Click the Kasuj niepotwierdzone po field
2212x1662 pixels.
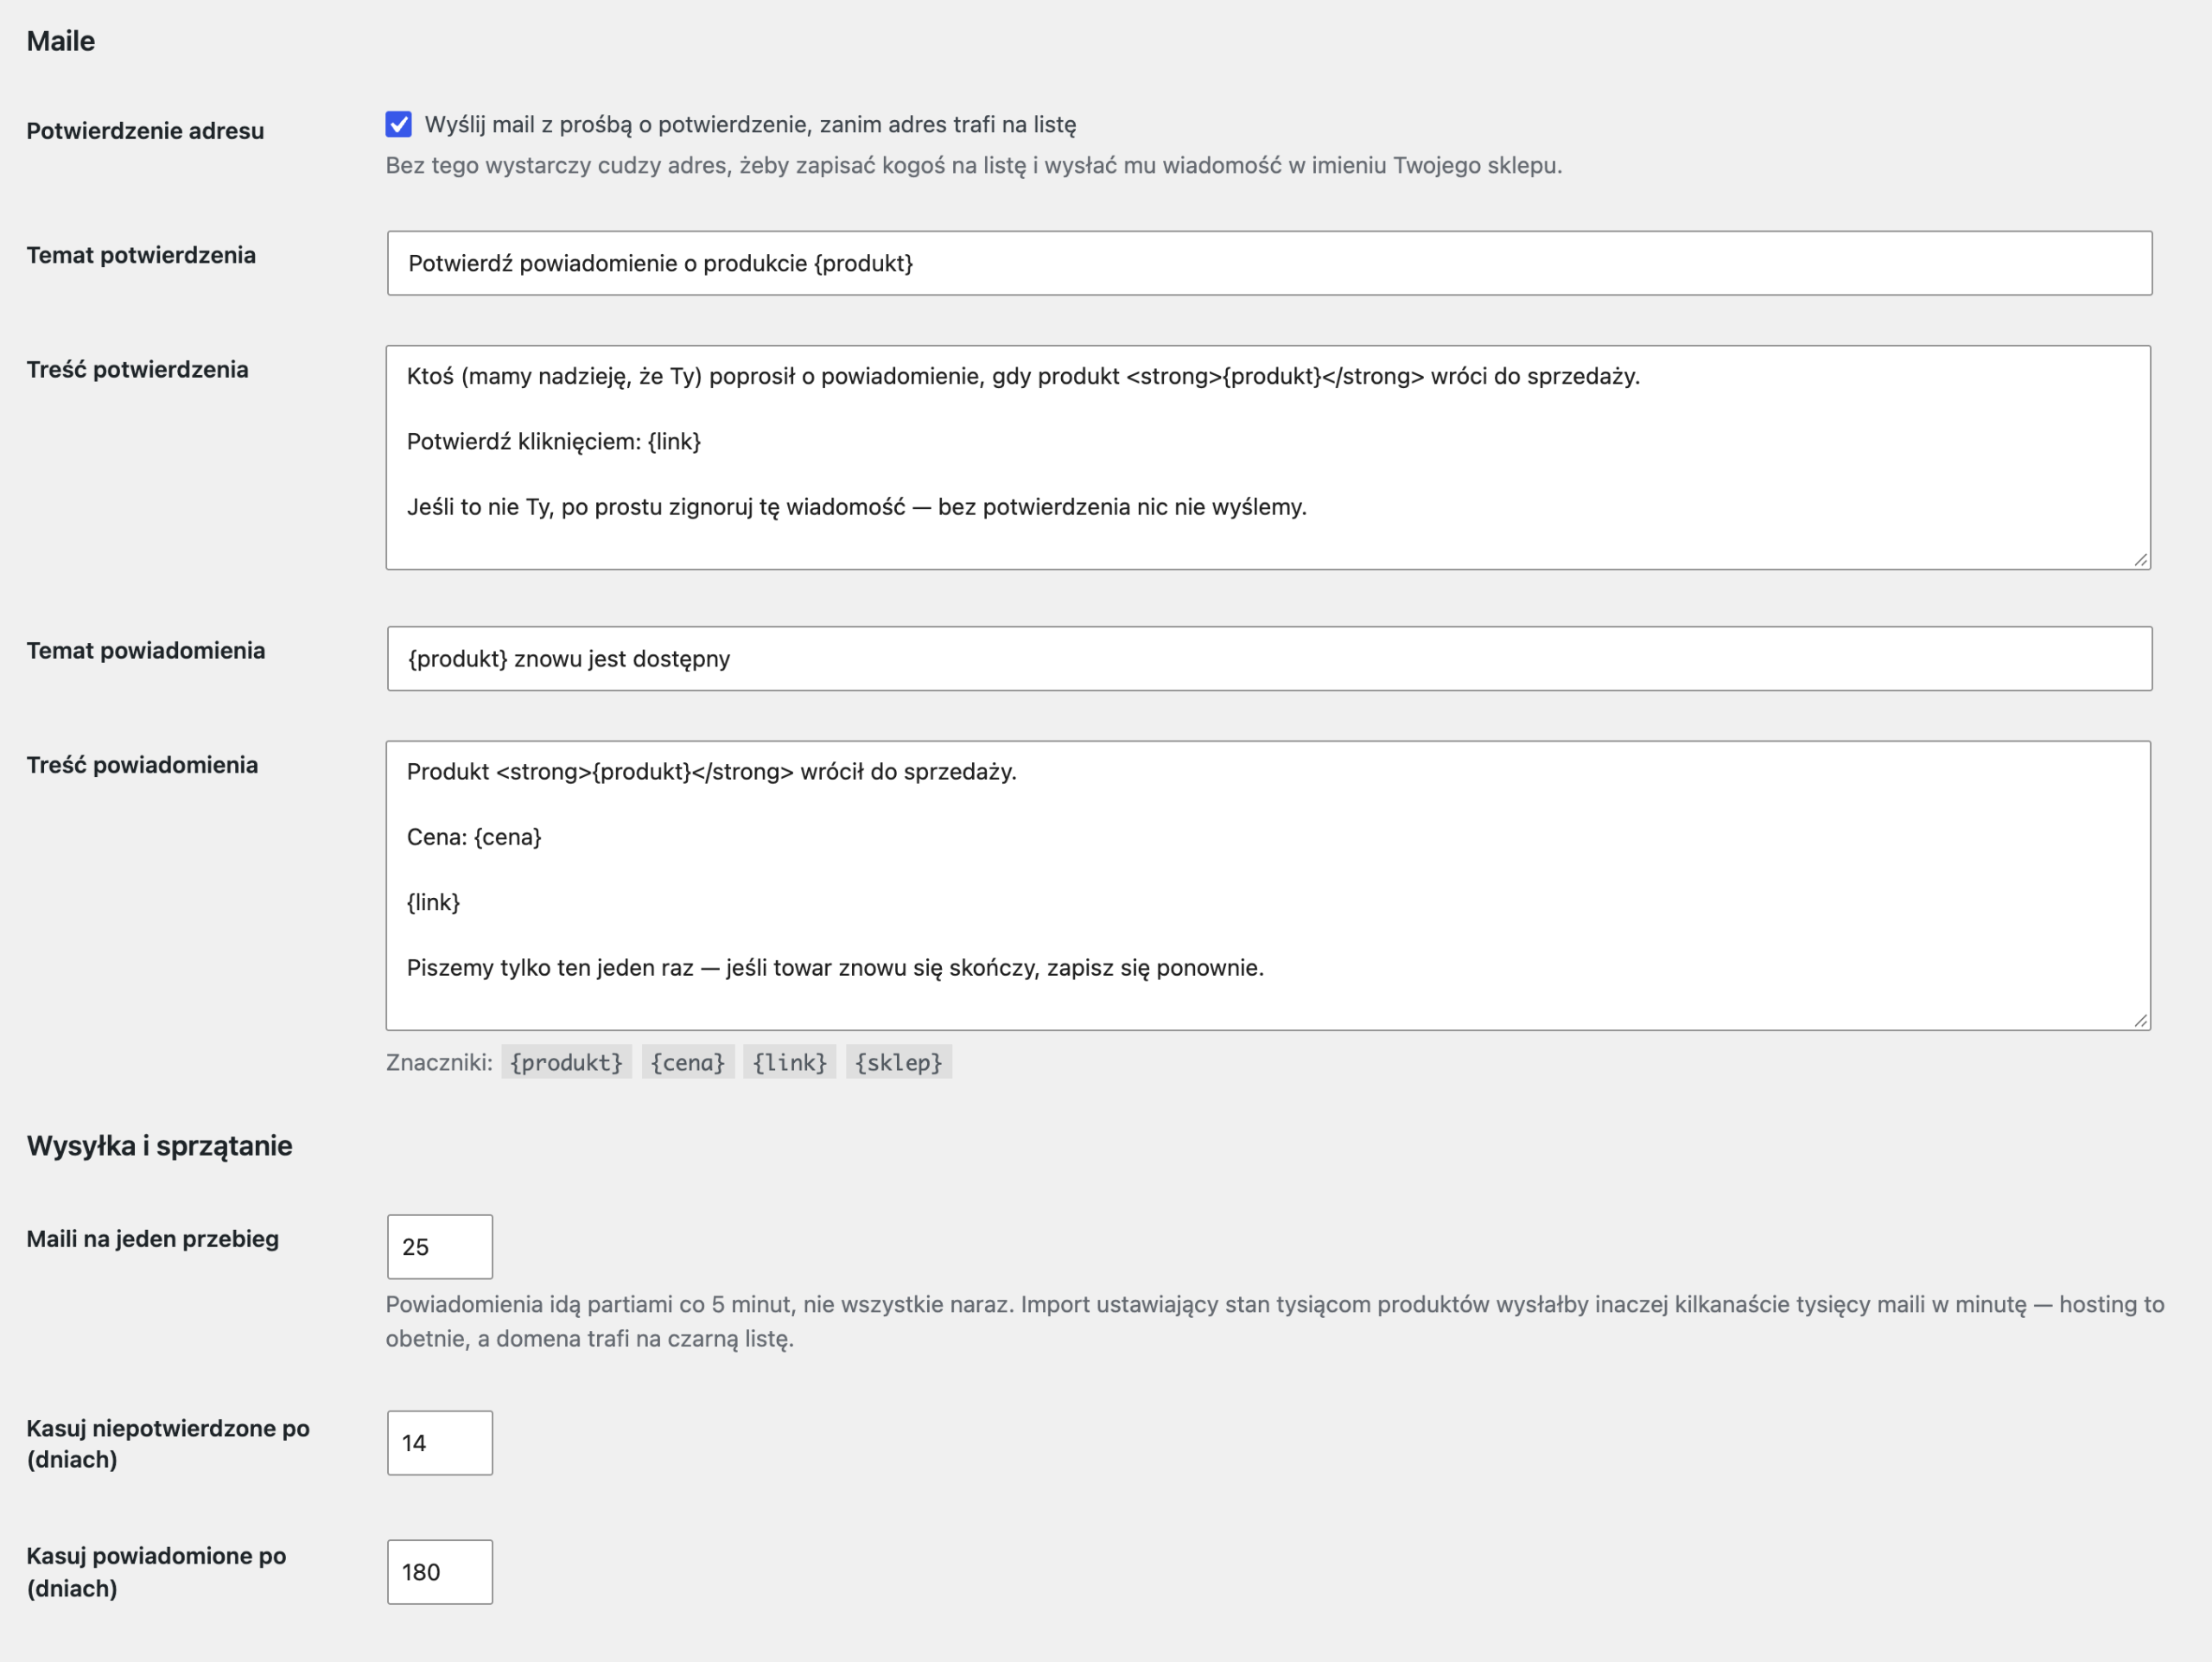pos(440,1442)
